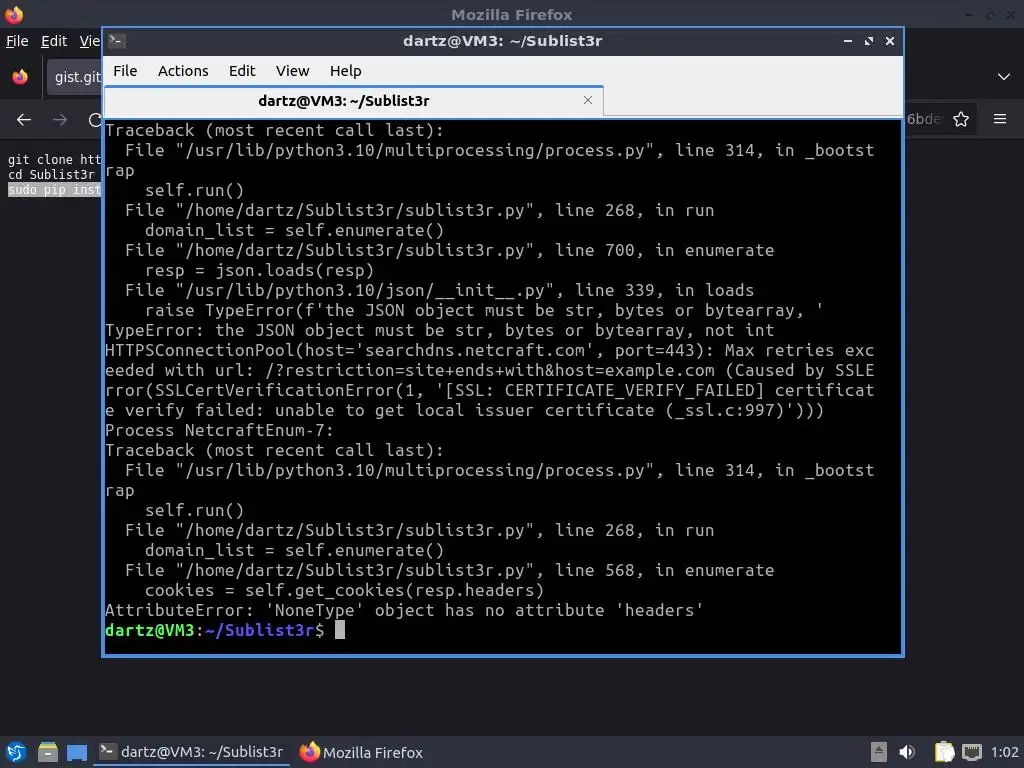
Task: Close the terminal tab with its X icon
Action: [588, 100]
